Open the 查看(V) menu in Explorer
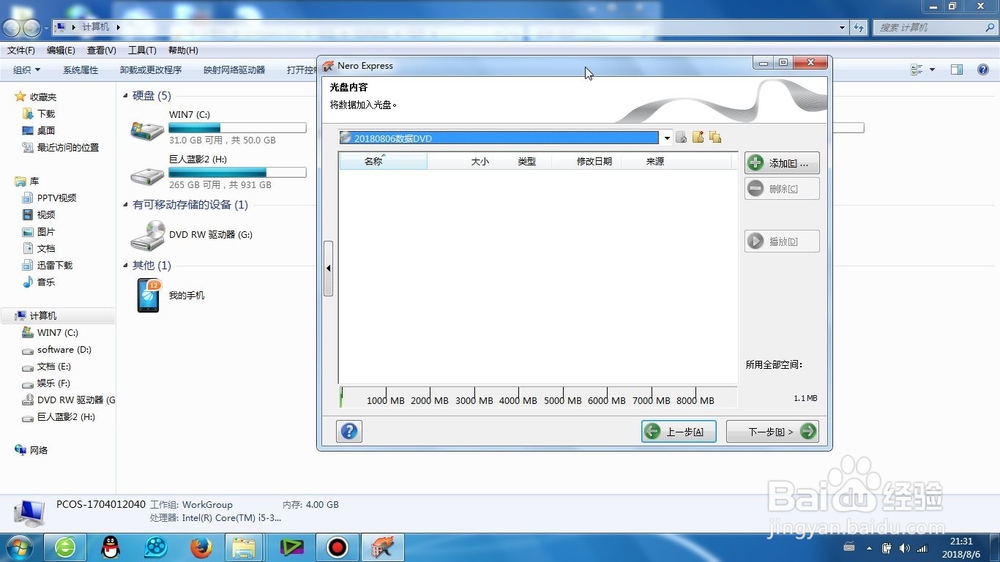Image resolution: width=1000 pixels, height=562 pixels. click(x=101, y=50)
